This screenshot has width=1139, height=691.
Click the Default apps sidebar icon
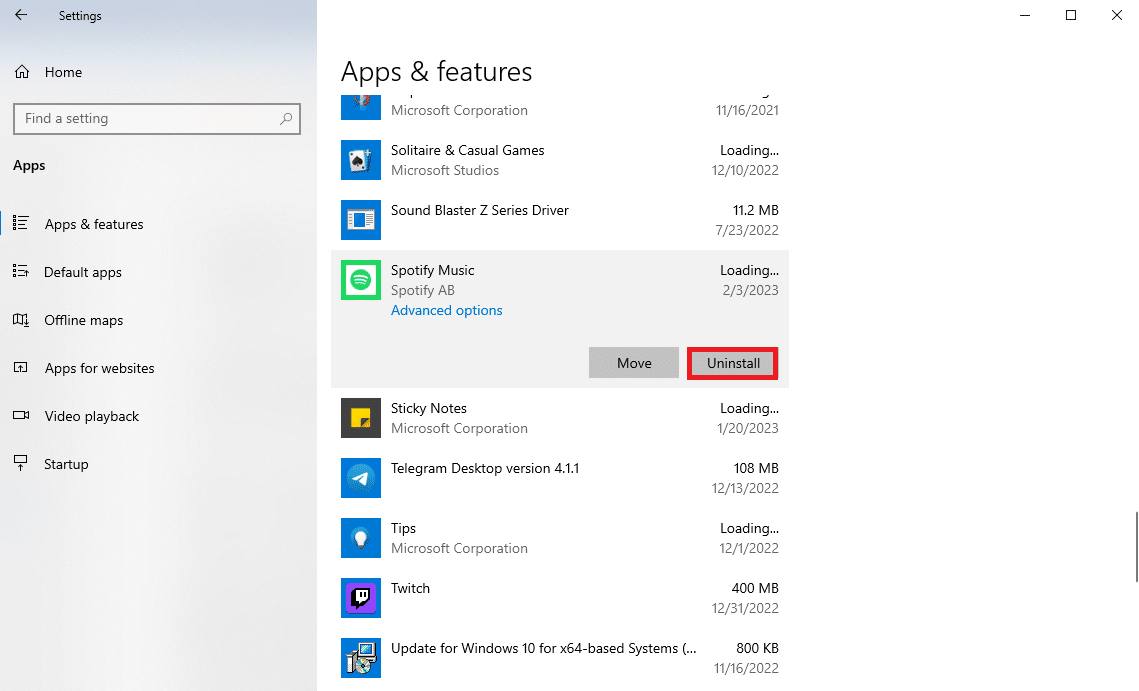click(21, 271)
